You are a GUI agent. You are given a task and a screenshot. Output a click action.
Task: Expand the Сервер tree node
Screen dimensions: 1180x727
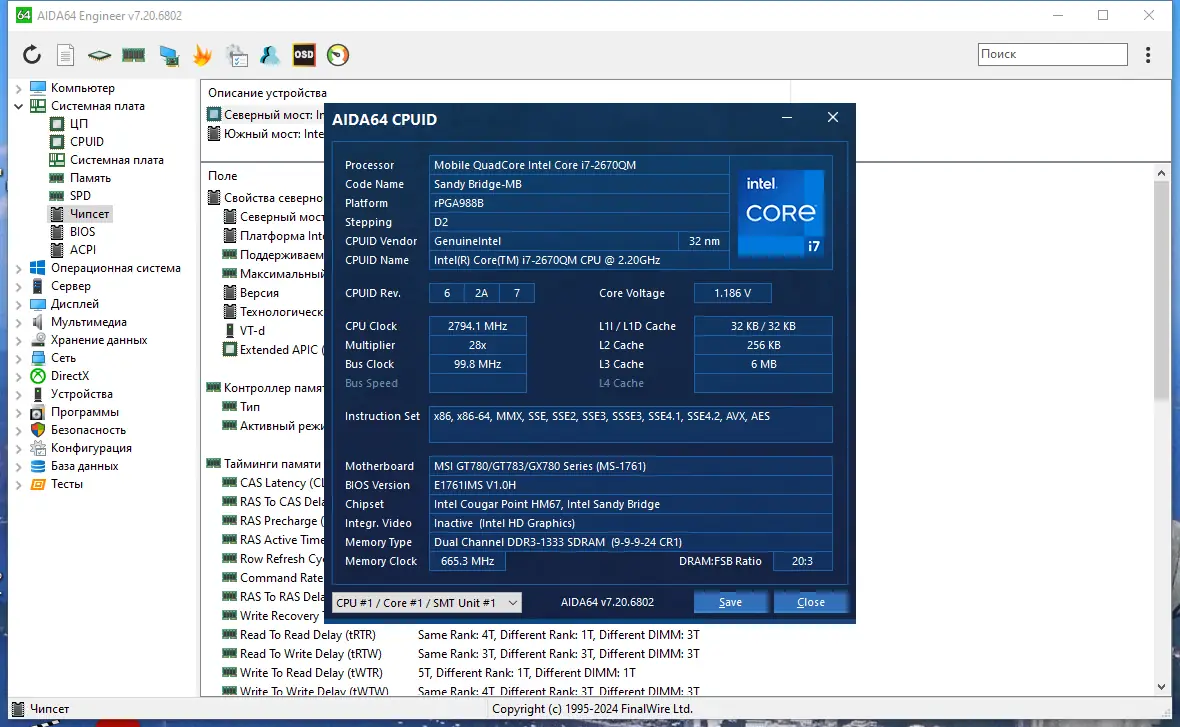point(19,286)
